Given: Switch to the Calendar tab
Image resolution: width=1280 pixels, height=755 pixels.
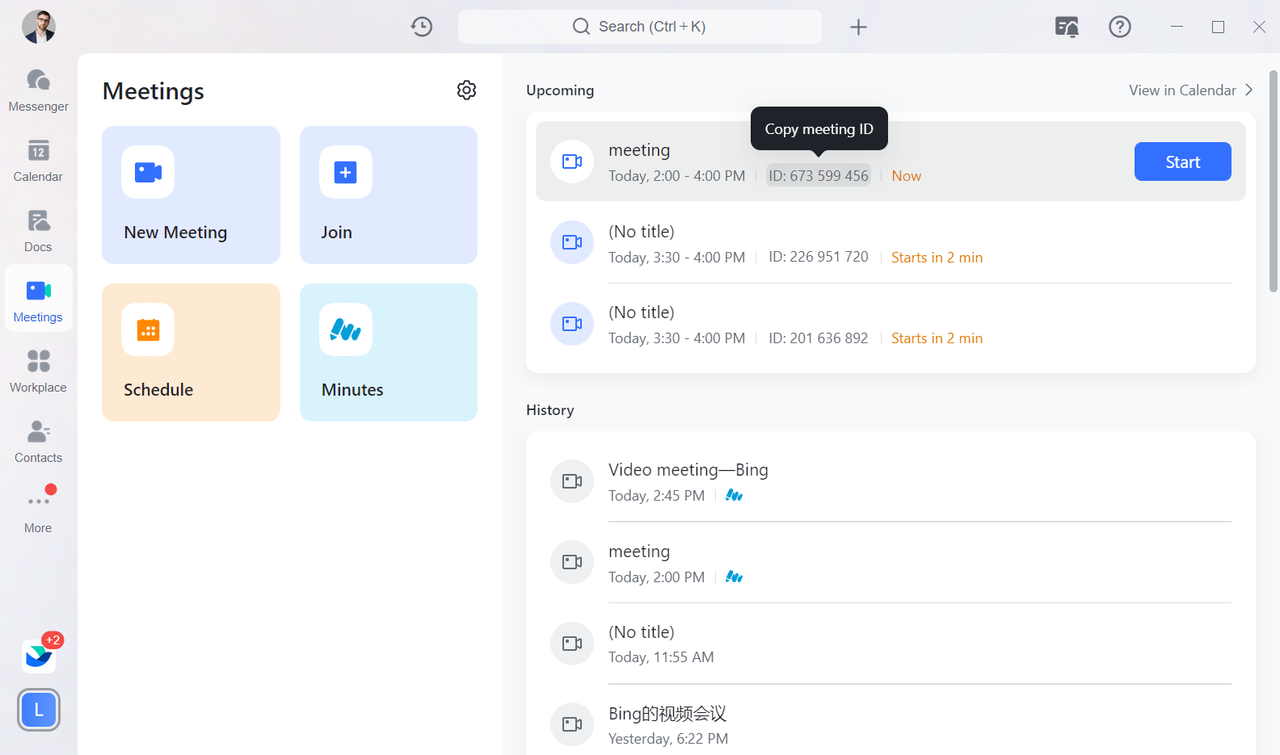Looking at the screenshot, I should click(38, 160).
